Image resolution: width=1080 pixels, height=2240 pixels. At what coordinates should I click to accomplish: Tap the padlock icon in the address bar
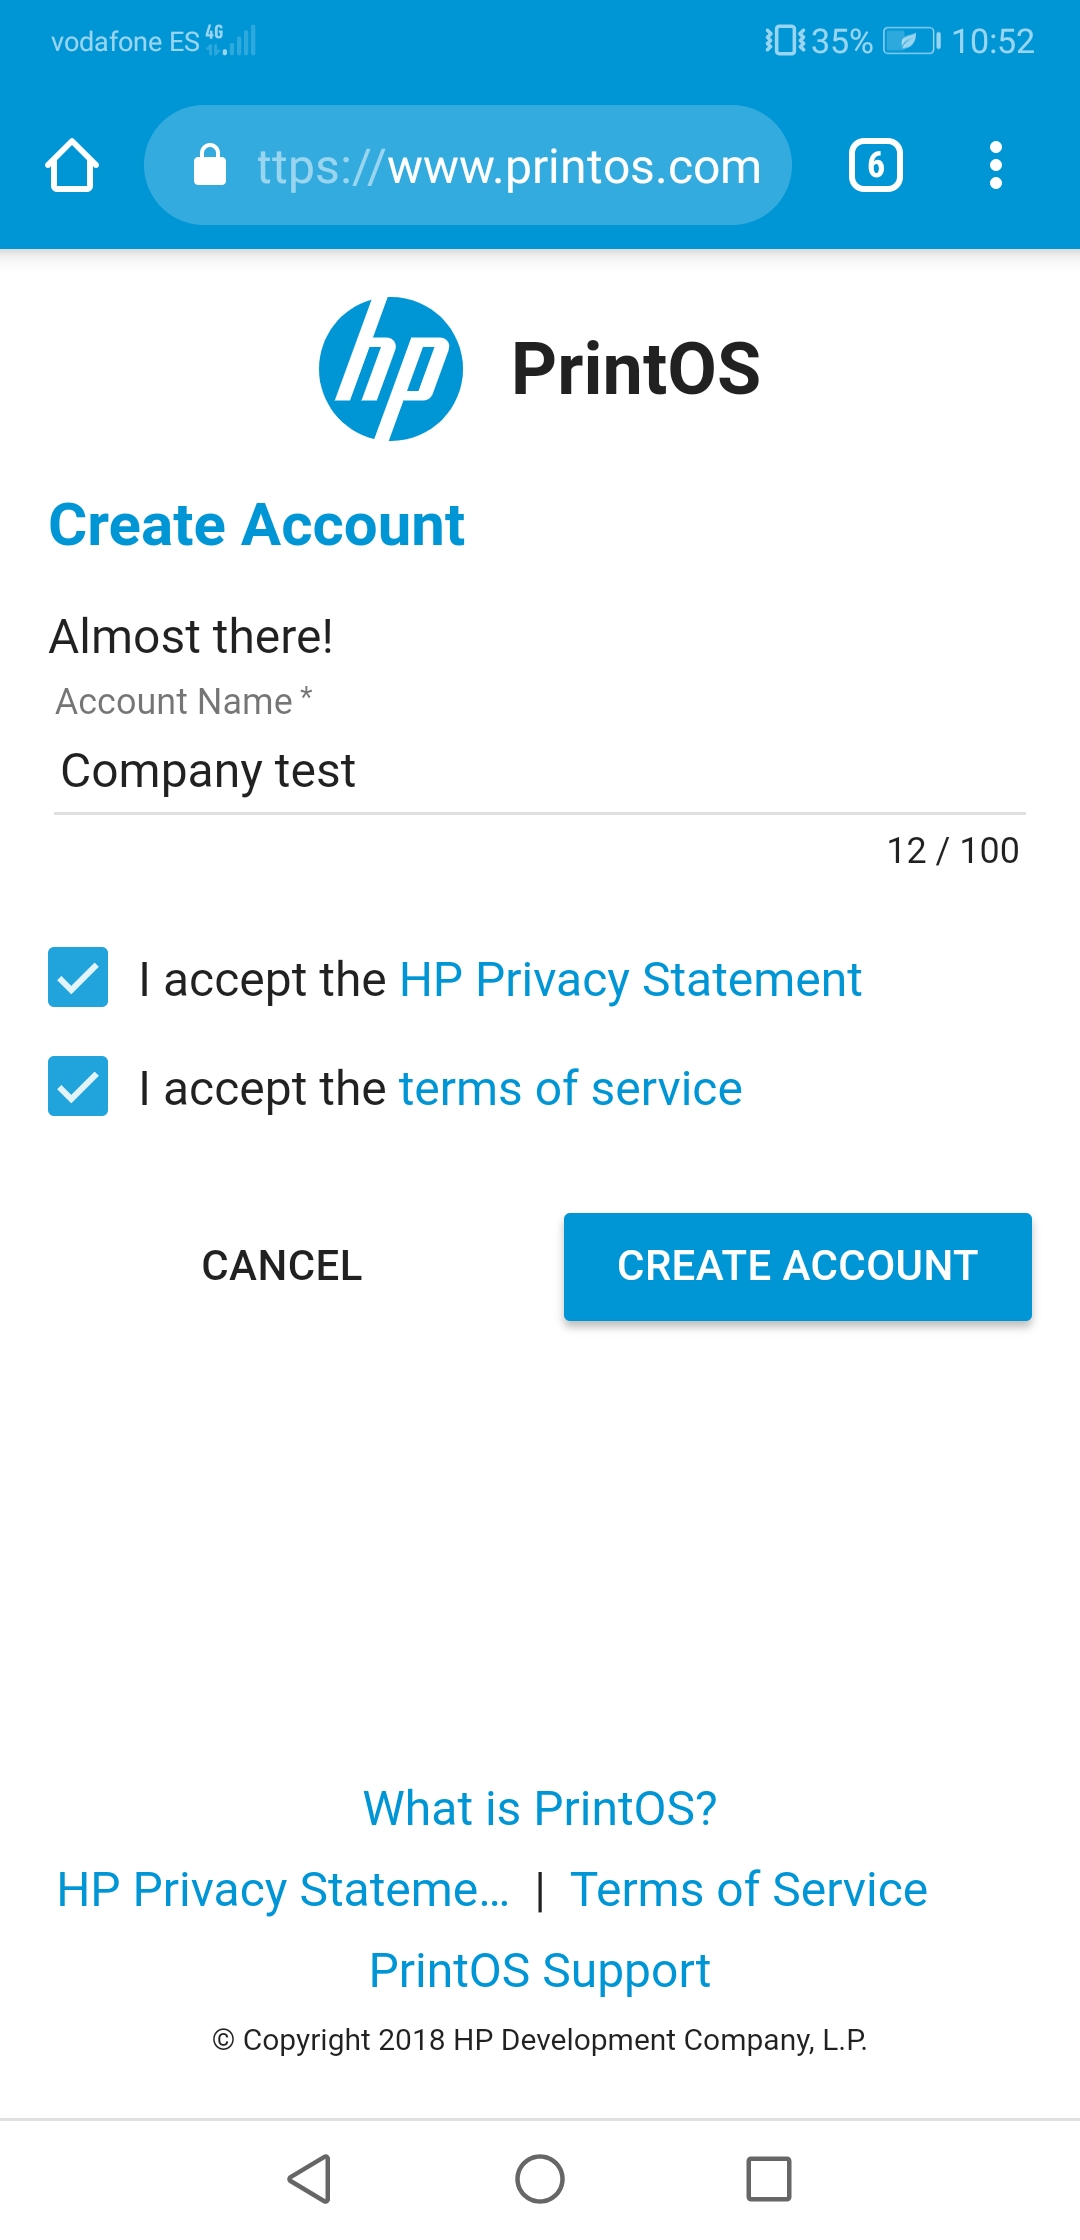210,165
